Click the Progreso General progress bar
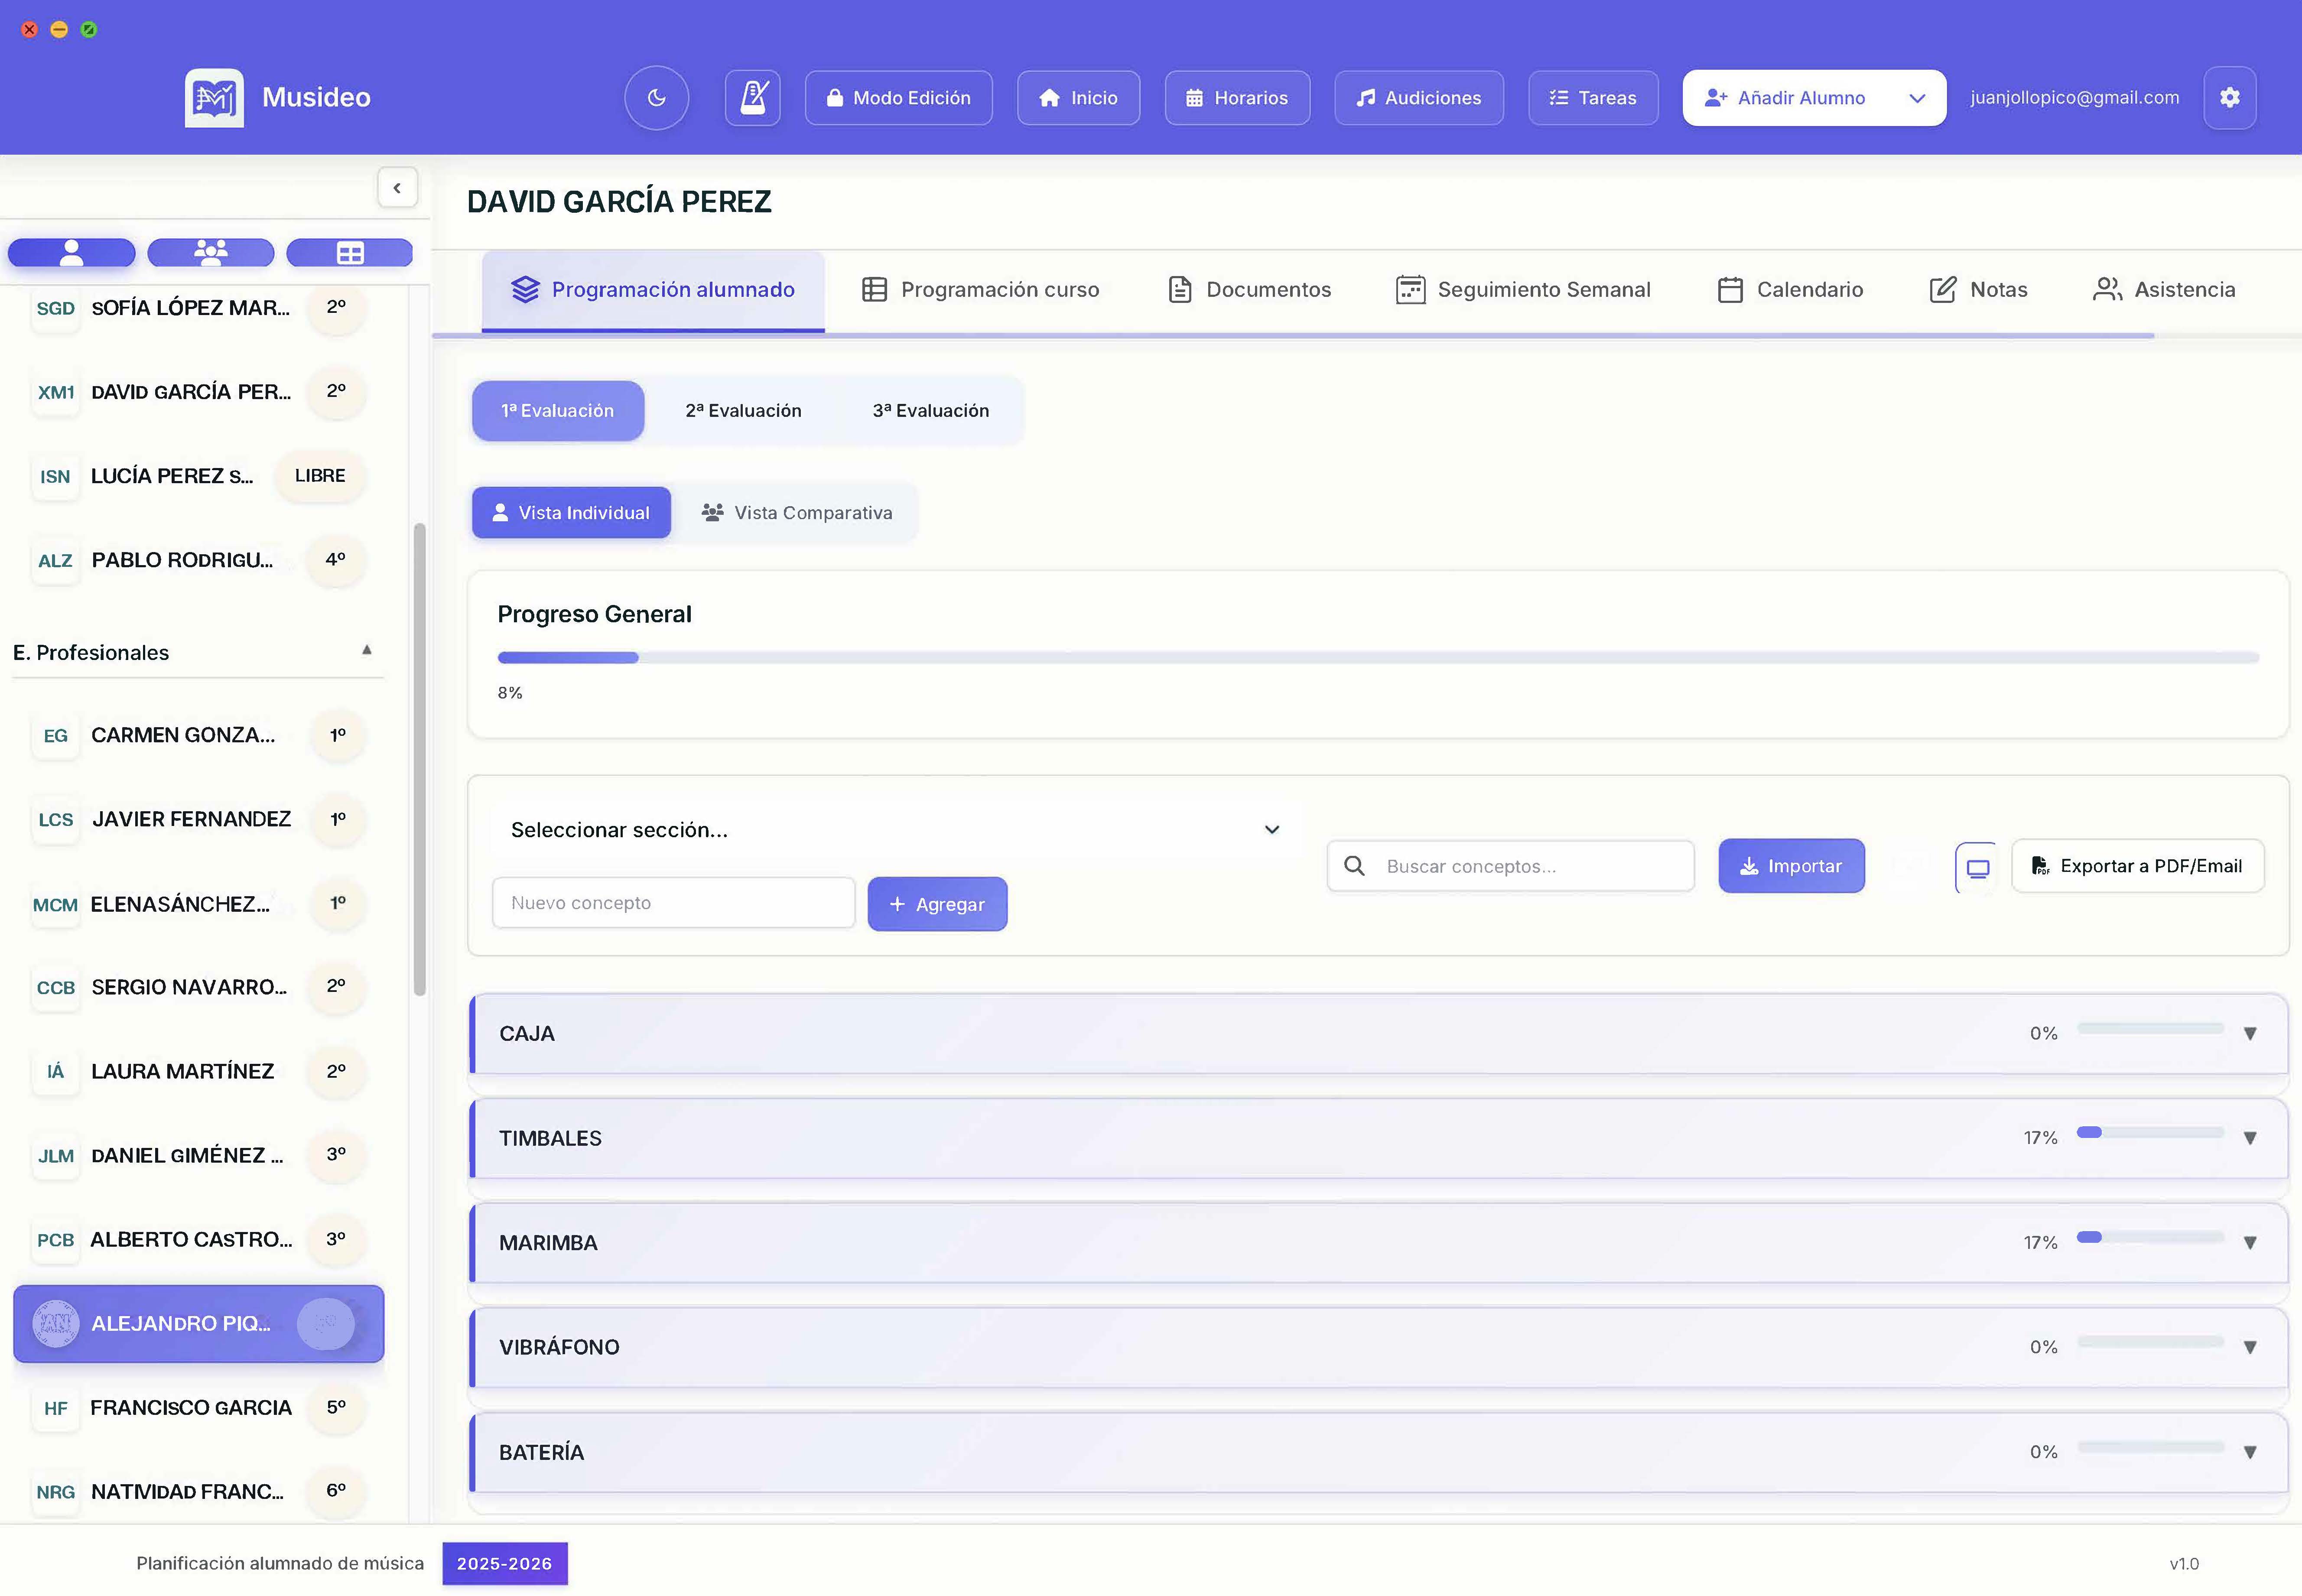This screenshot has width=2302, height=1596. pyautogui.click(x=1377, y=658)
